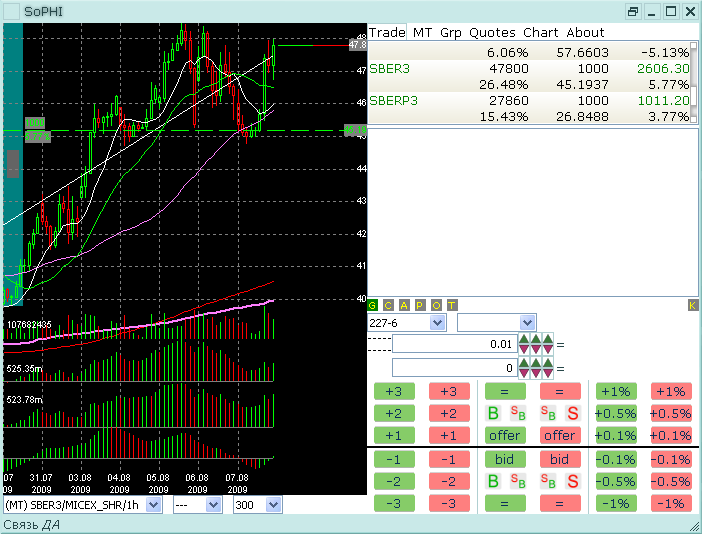The width and height of the screenshot is (702, 534).
Task: Click the green +1% button
Action: (616, 391)
